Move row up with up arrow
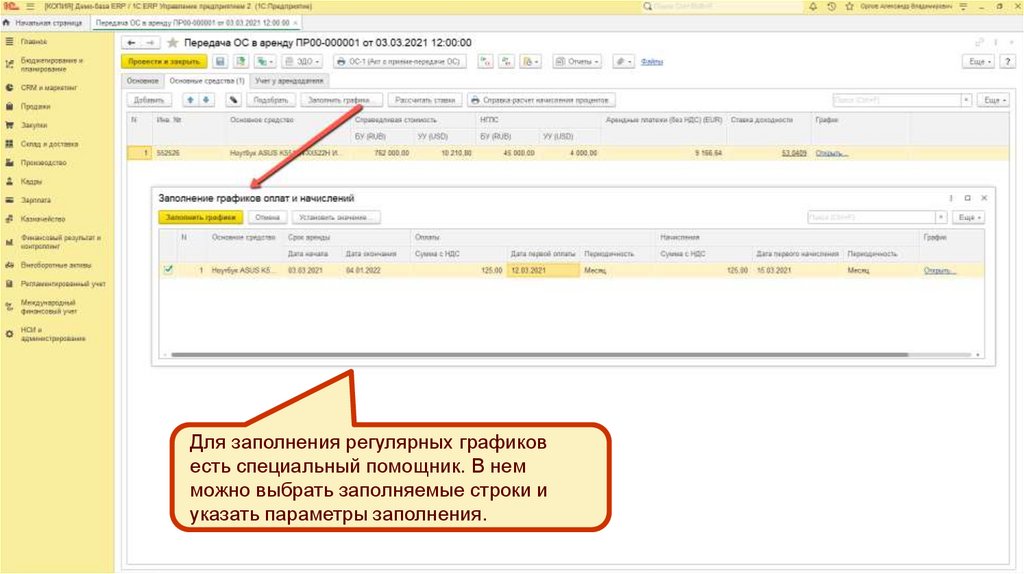 pyautogui.click(x=190, y=100)
